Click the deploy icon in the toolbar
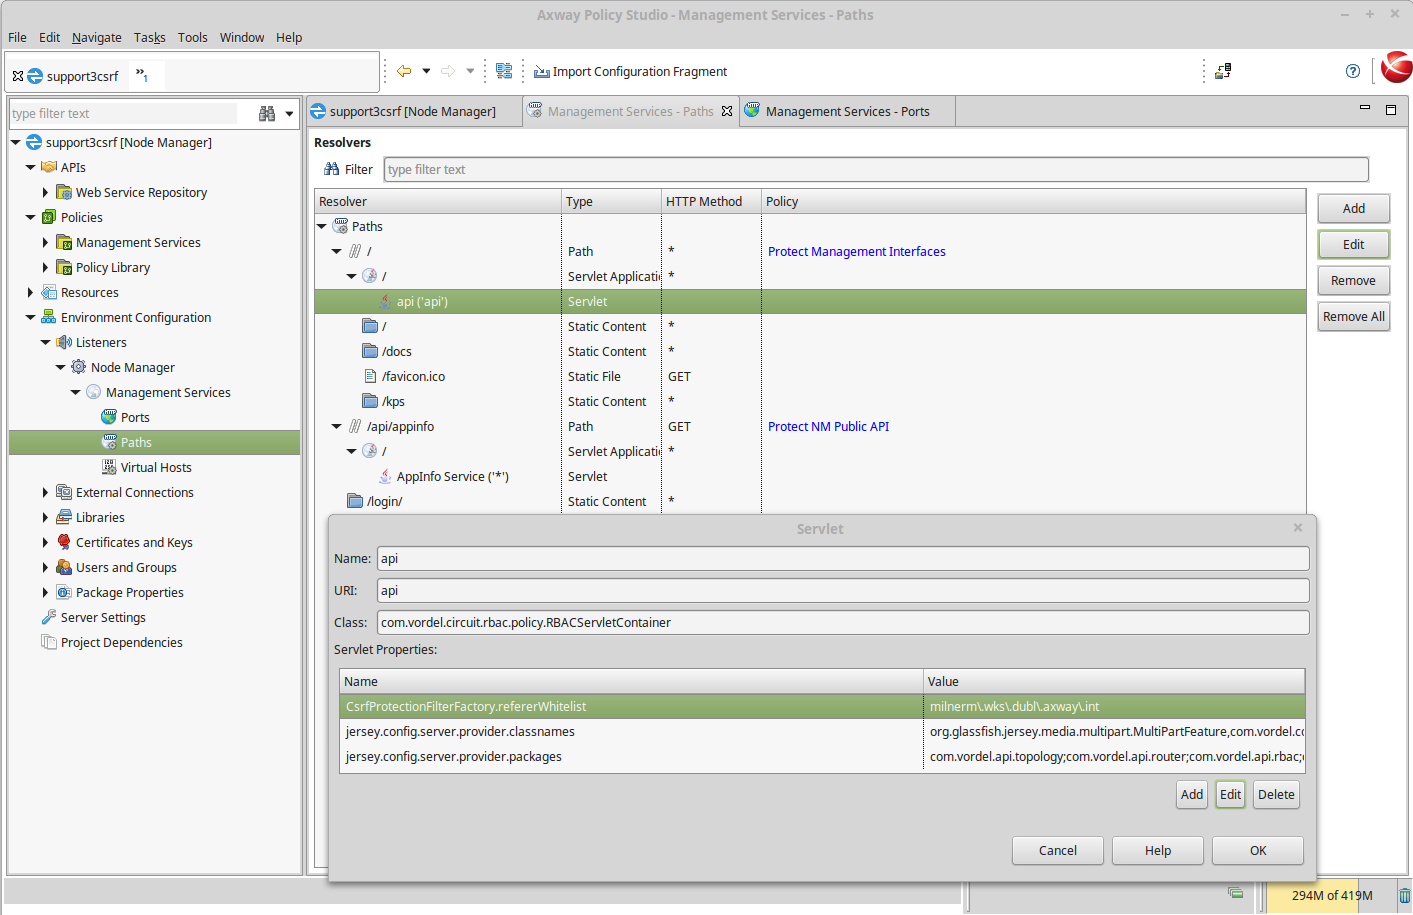The width and height of the screenshot is (1413, 915). 1223,71
